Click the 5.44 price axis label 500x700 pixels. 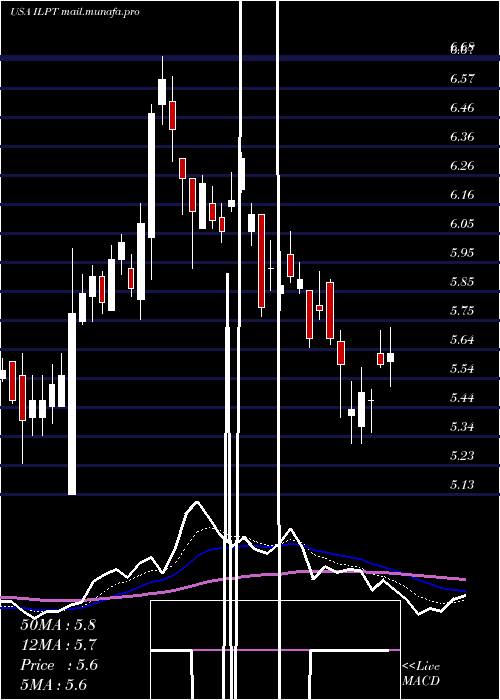(x=462, y=398)
